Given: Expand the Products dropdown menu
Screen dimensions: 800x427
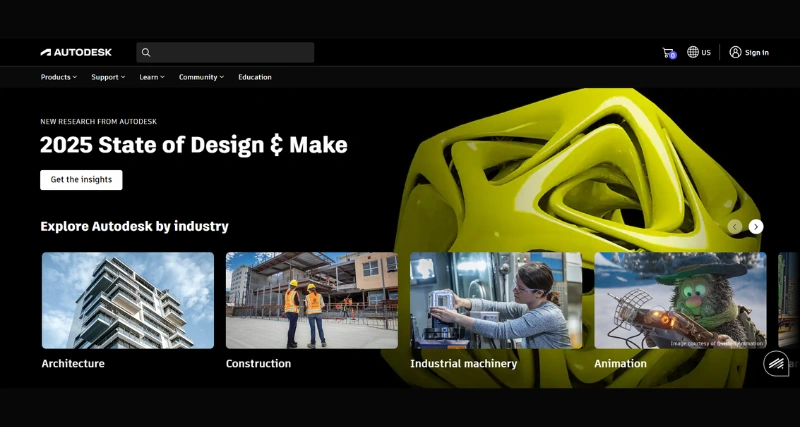Looking at the screenshot, I should click(58, 77).
